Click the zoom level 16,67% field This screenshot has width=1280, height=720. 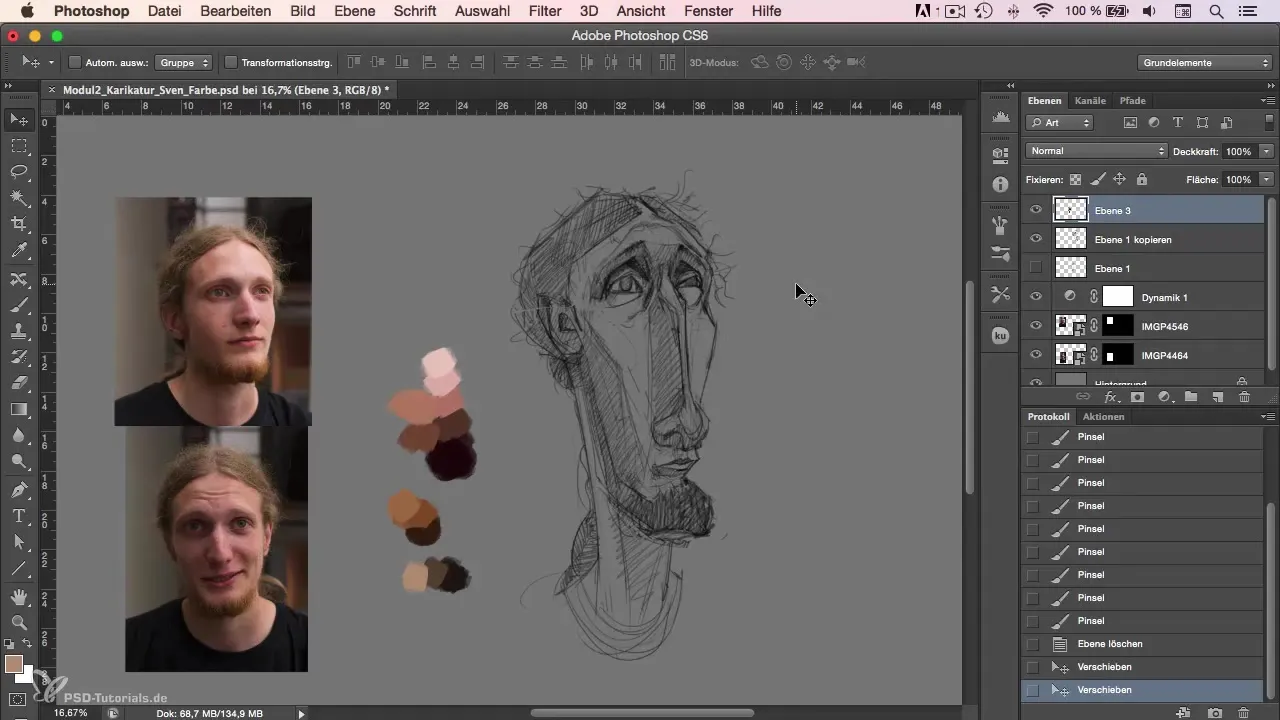click(70, 714)
